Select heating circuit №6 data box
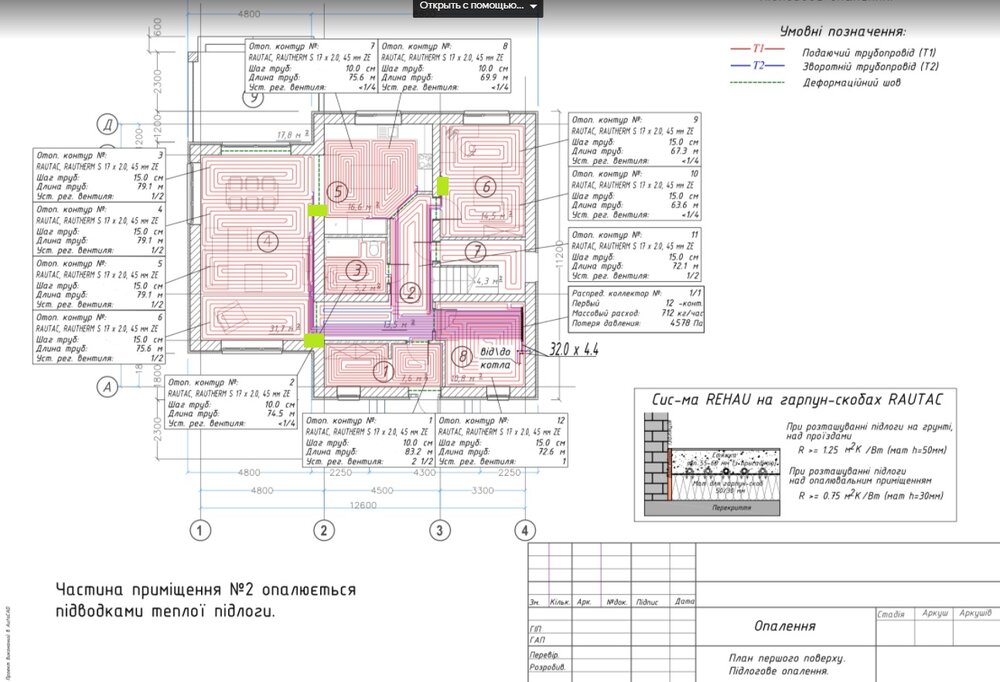 coord(99,337)
